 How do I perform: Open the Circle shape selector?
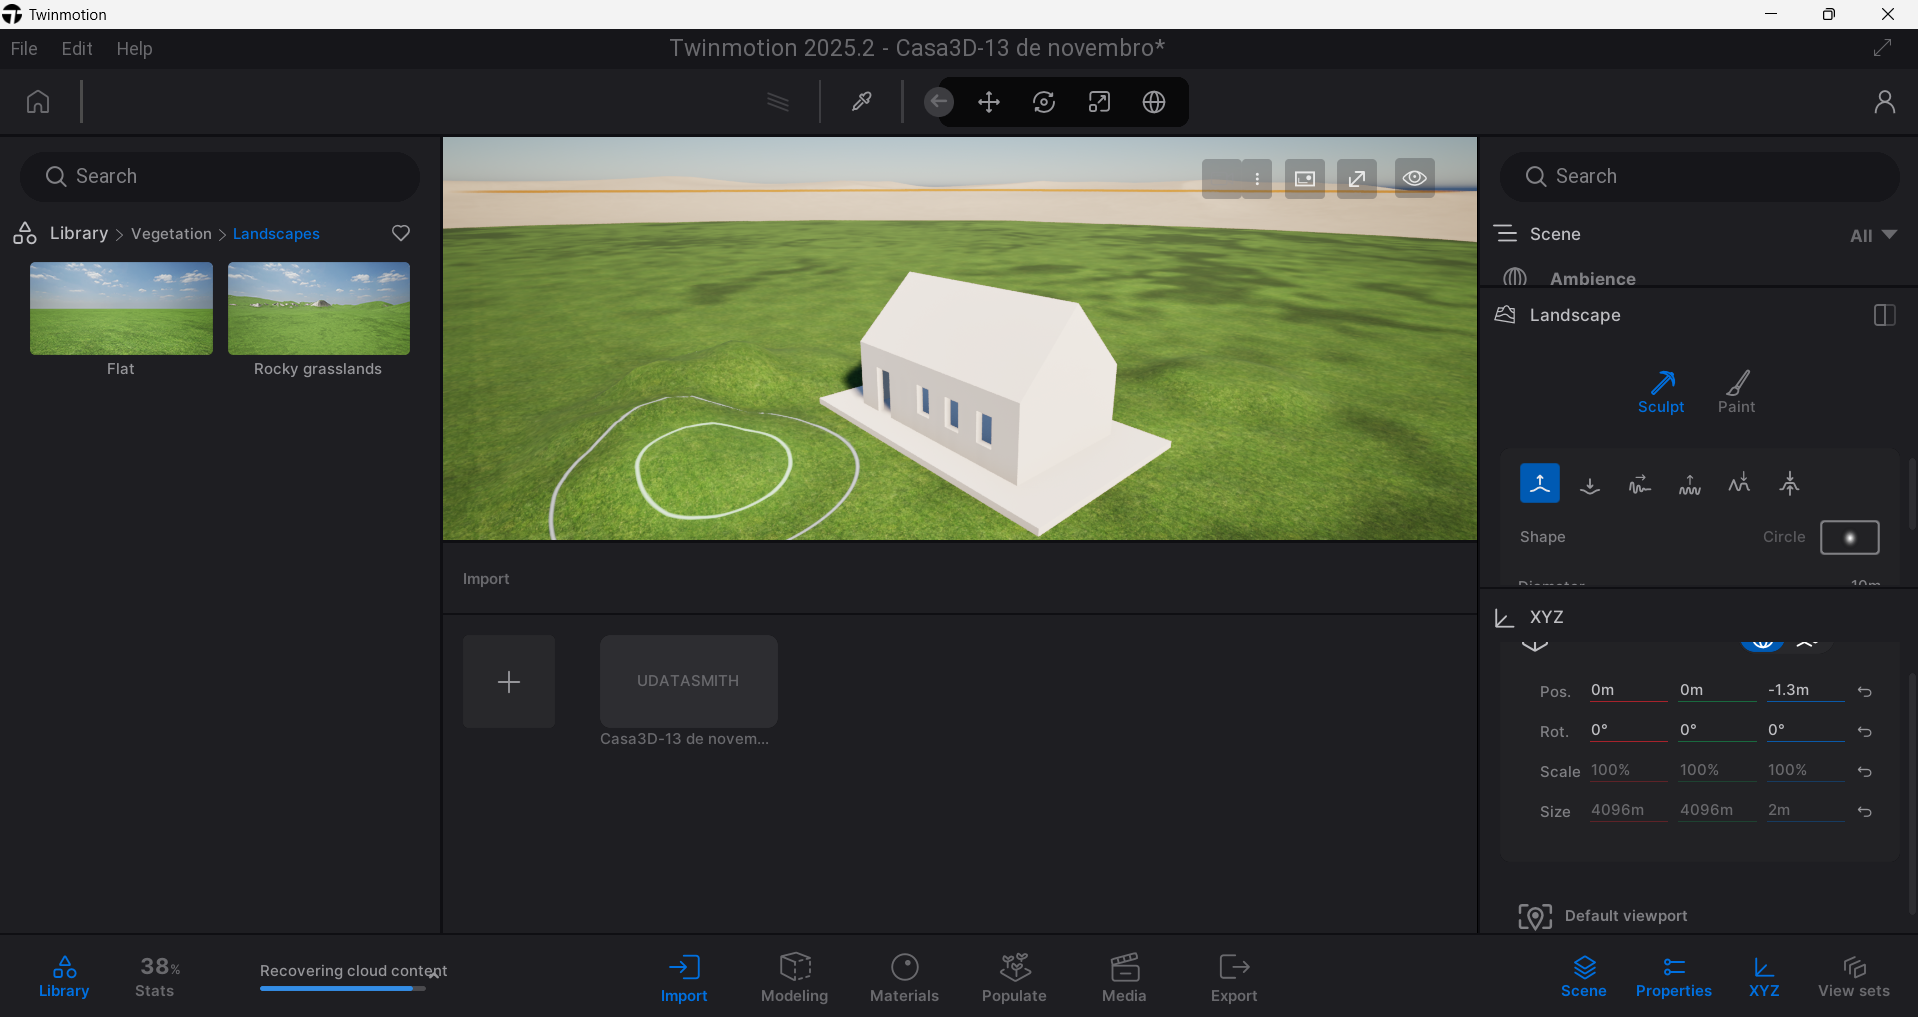pos(1849,537)
